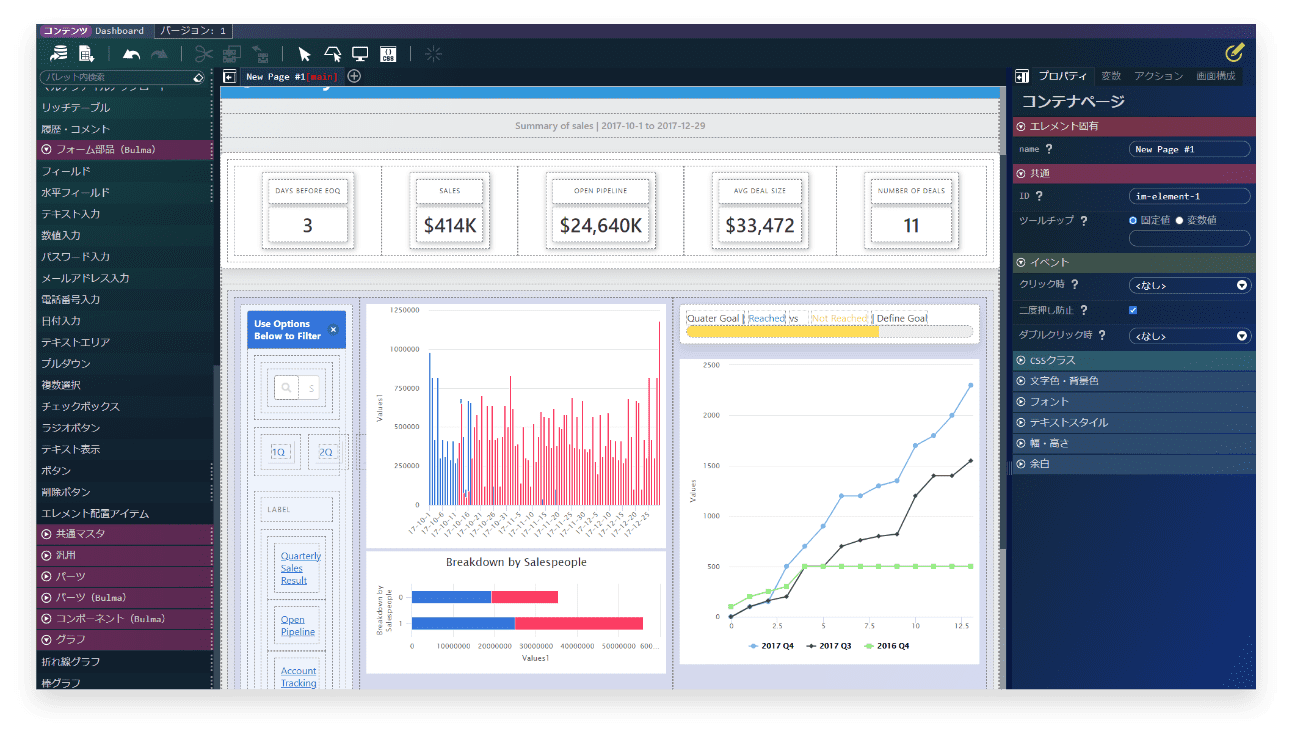Open the screen preview monitor icon

pyautogui.click(x=360, y=54)
